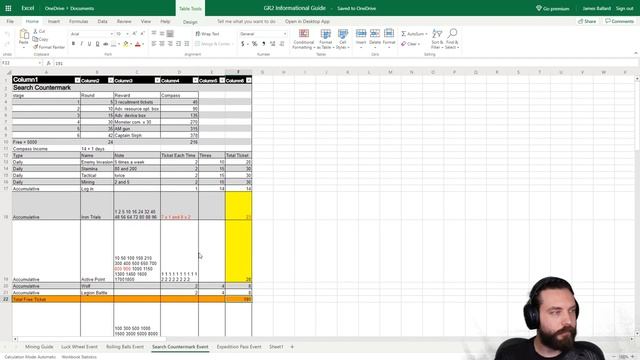Switch to Expedition Pass Event sheet
Viewport: 640px width, 360px height.
(x=239, y=347)
